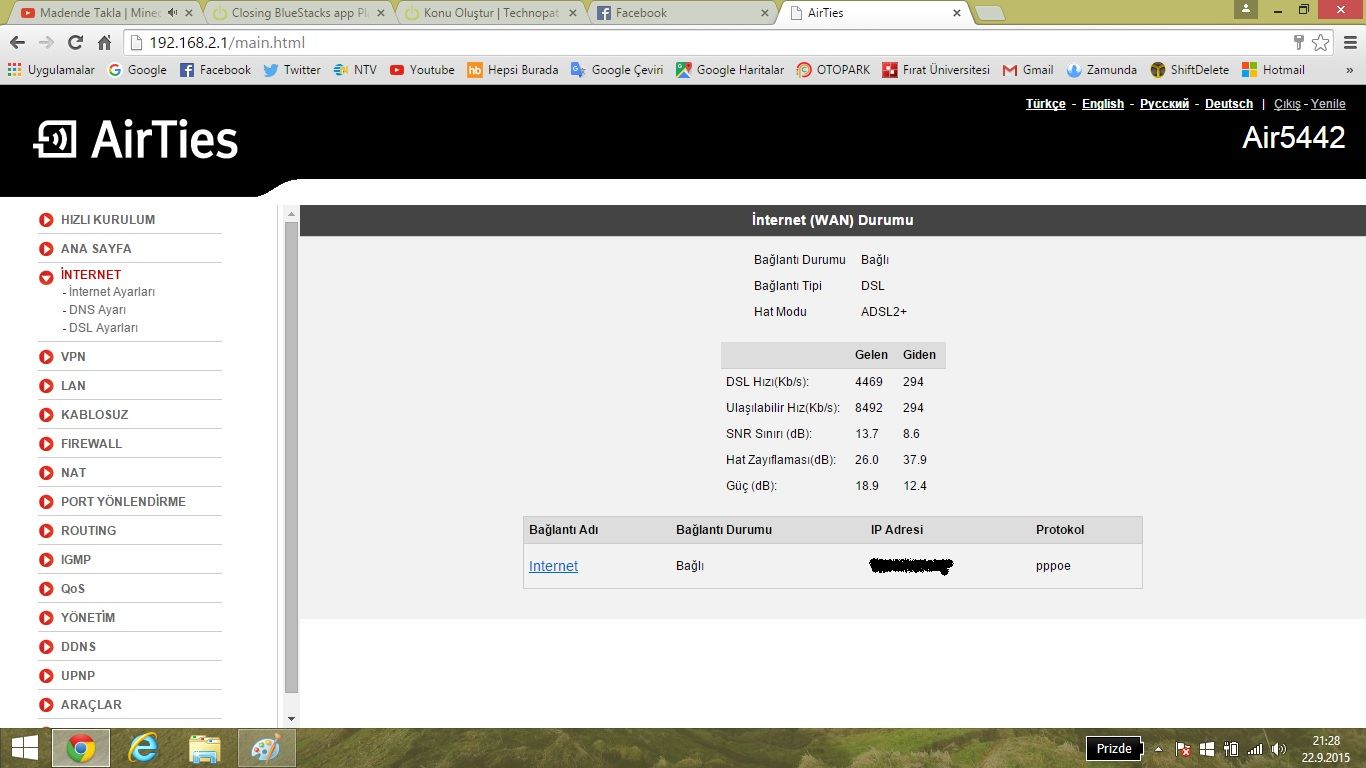1366x768 pixels.
Task: Open the ROUTING menu
Action: tap(88, 531)
